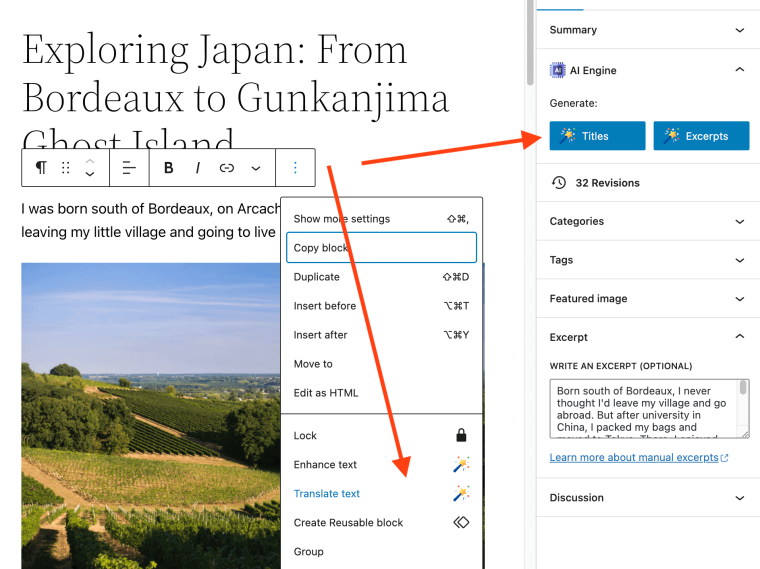Click the post title heading
760x569 pixels.
pyautogui.click(x=236, y=92)
